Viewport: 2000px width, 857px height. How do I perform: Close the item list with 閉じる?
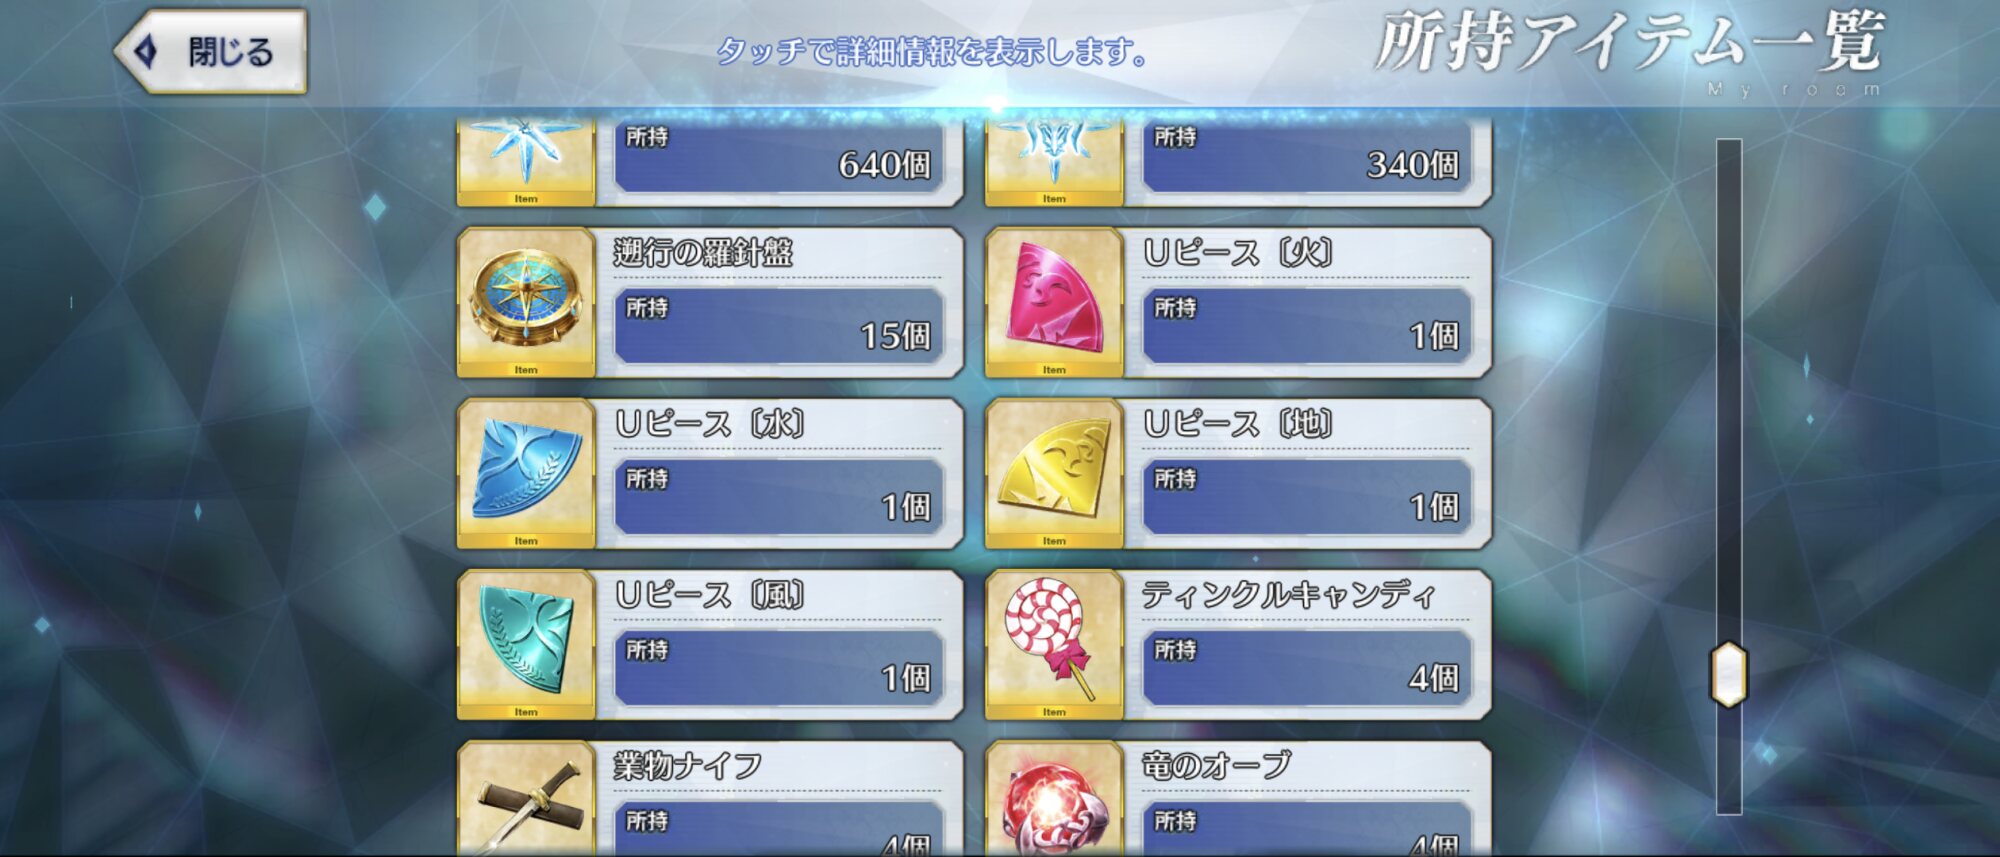coord(211,52)
